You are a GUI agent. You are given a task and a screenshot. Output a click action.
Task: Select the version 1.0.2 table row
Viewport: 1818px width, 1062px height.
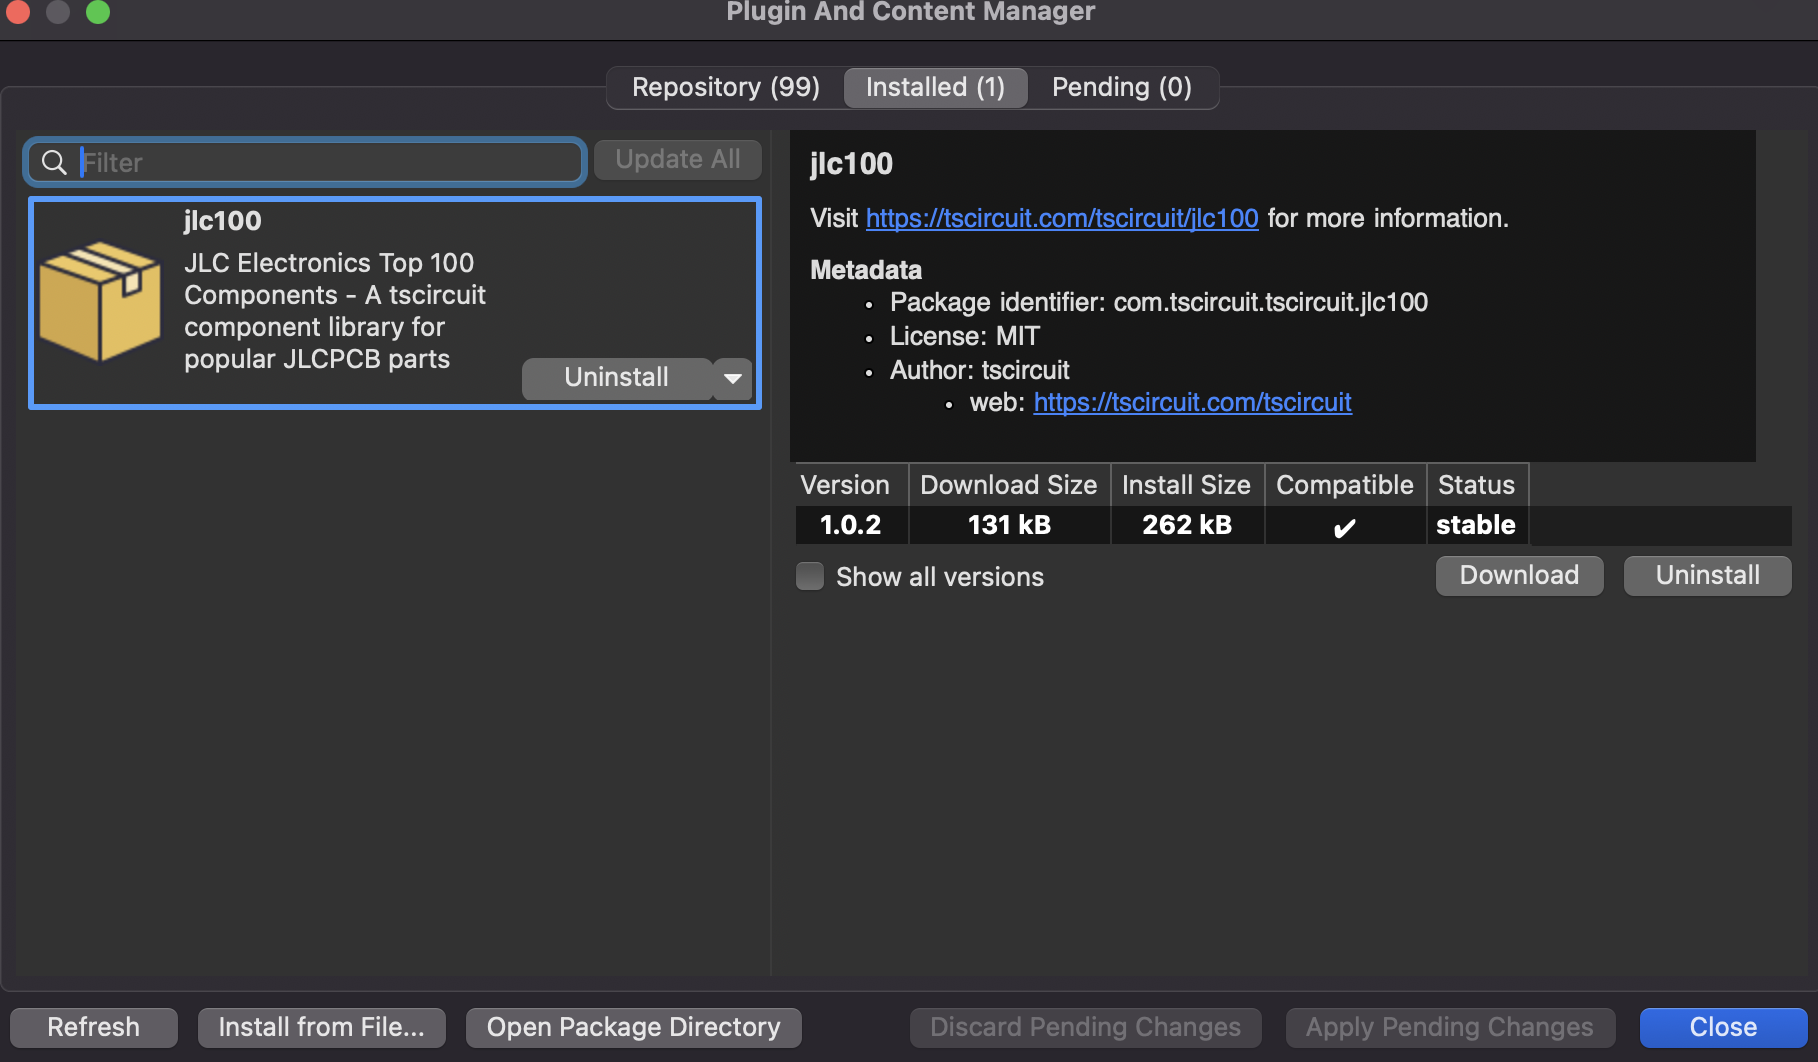851,525
